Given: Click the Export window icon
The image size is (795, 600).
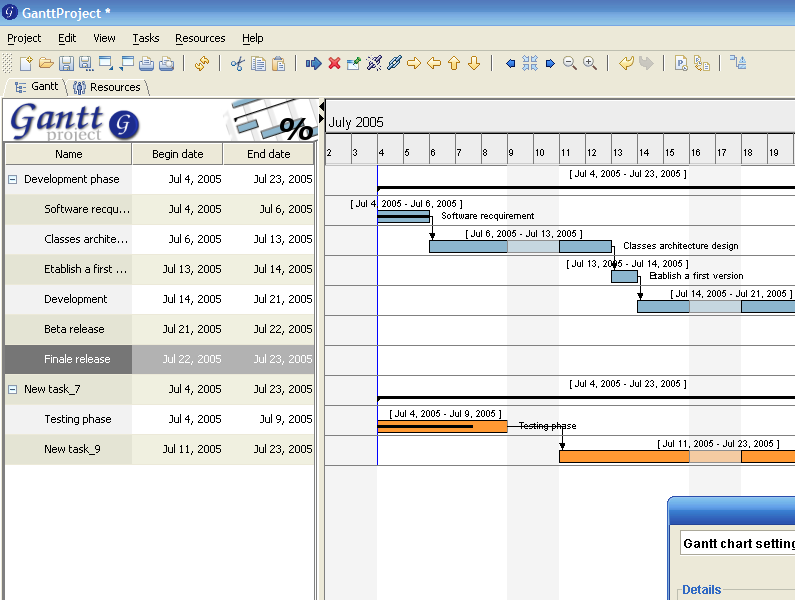Looking at the screenshot, I should pos(126,63).
